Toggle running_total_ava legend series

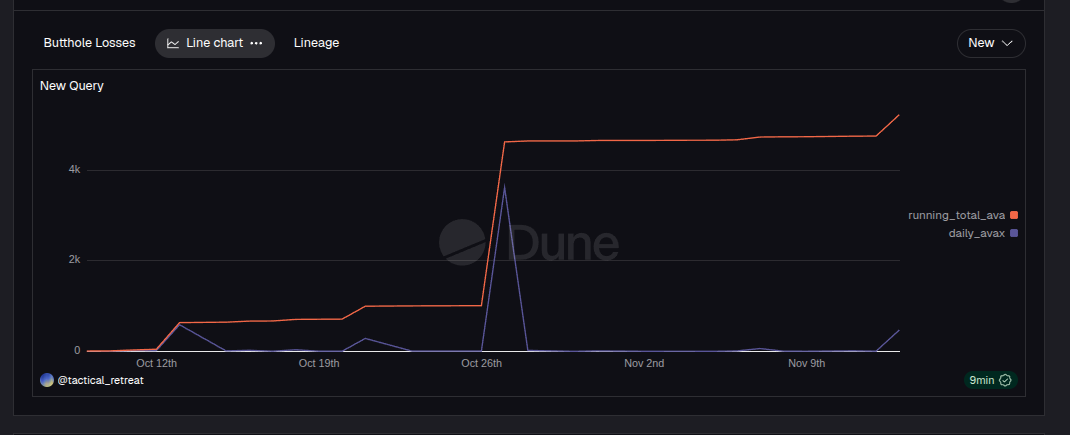coord(962,215)
